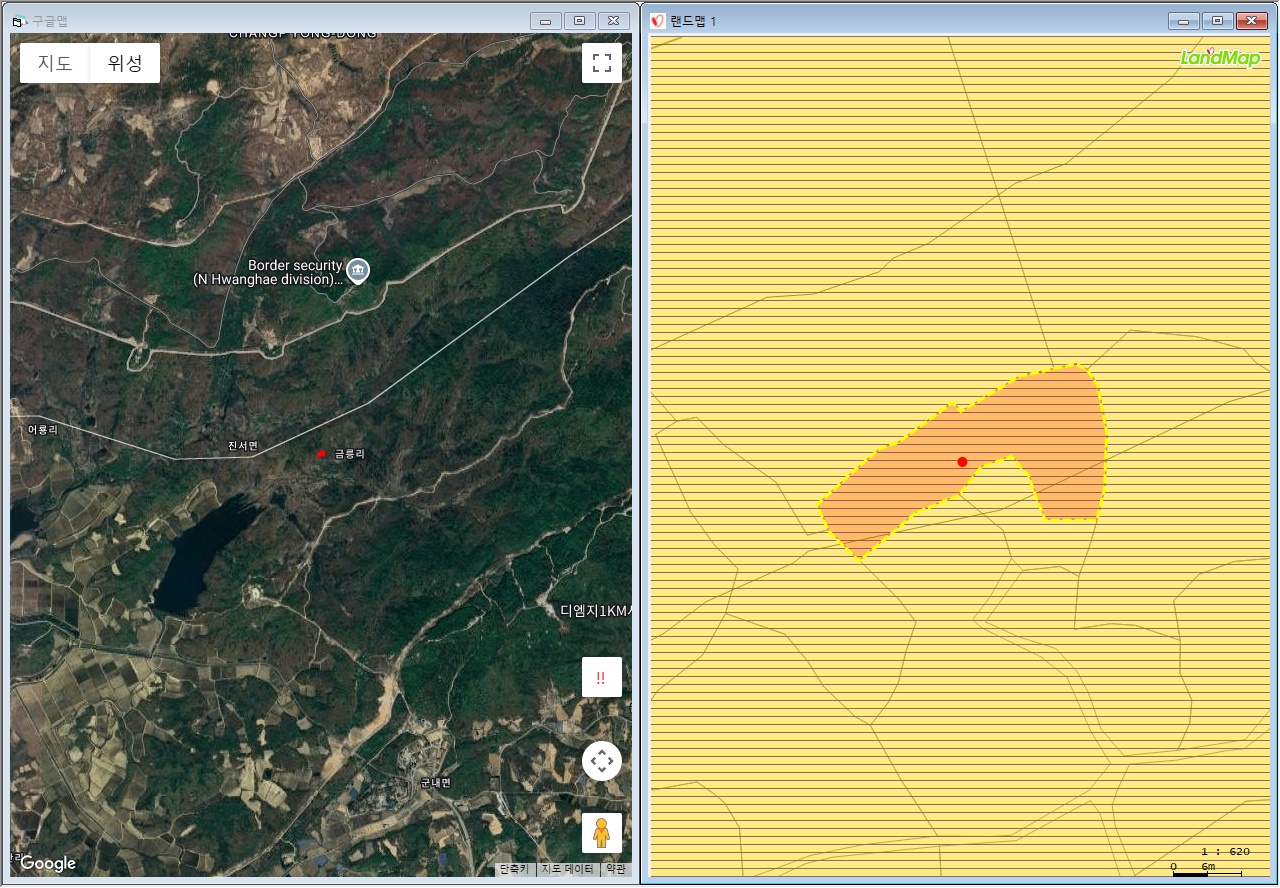Toggle fullscreen view on the Google map

[x=601, y=63]
